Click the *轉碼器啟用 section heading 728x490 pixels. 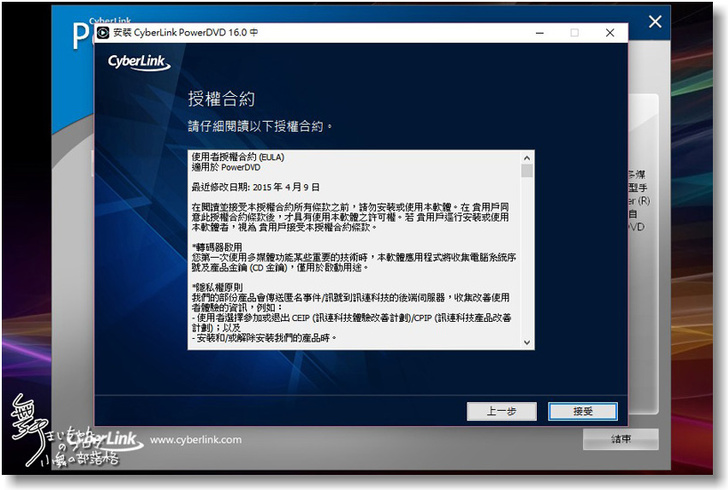[217, 247]
